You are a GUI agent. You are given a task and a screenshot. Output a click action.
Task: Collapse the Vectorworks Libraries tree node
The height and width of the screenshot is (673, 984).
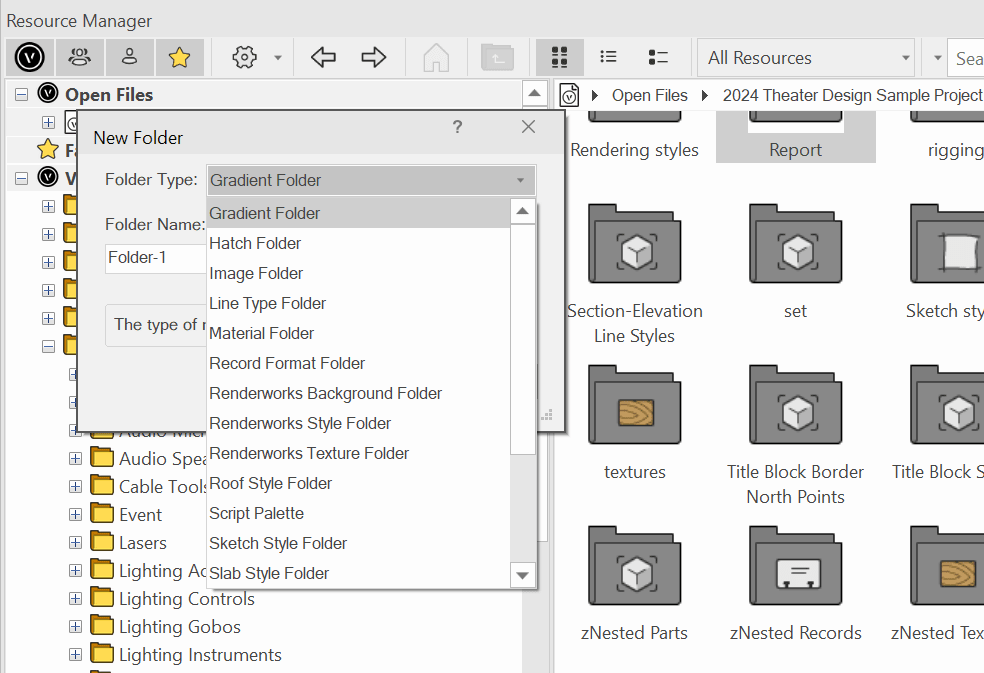click(21, 178)
